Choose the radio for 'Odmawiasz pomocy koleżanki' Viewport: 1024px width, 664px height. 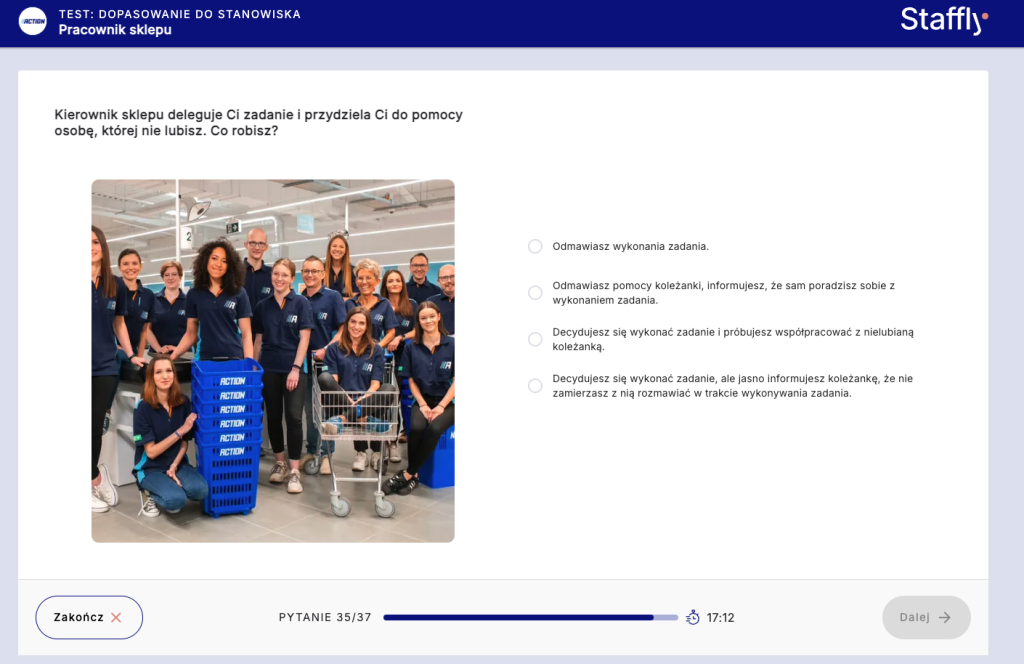535,293
